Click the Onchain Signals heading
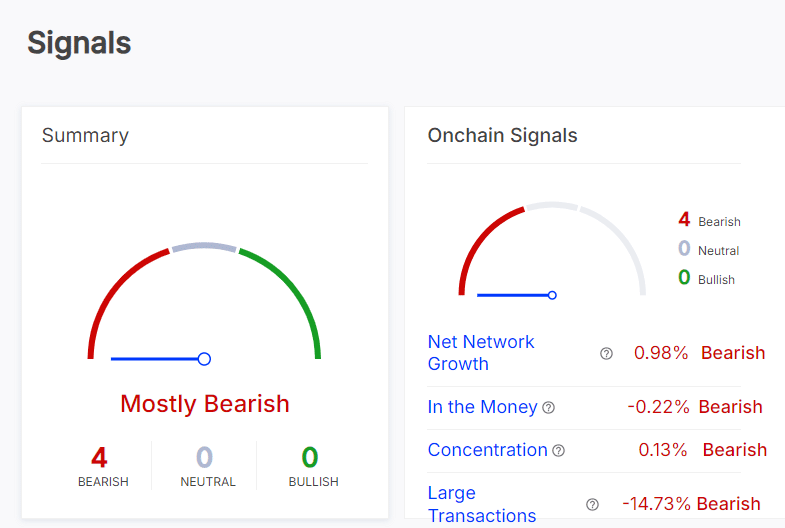This screenshot has height=528, width=785. 502,135
